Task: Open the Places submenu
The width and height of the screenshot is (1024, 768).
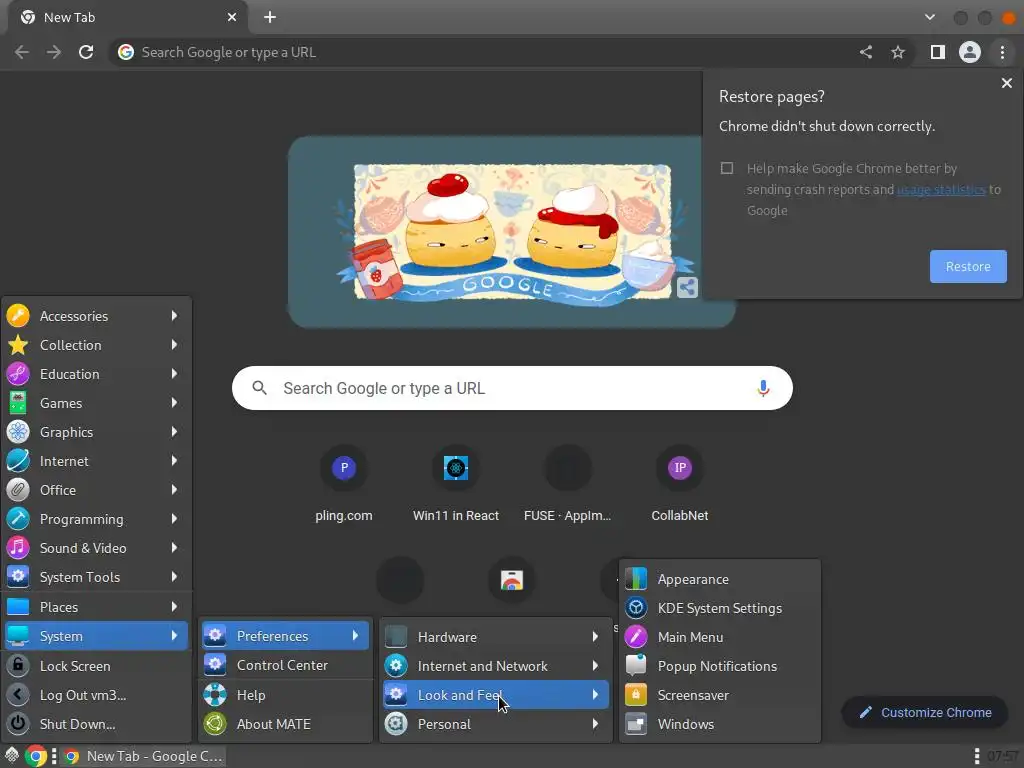Action: [96, 607]
